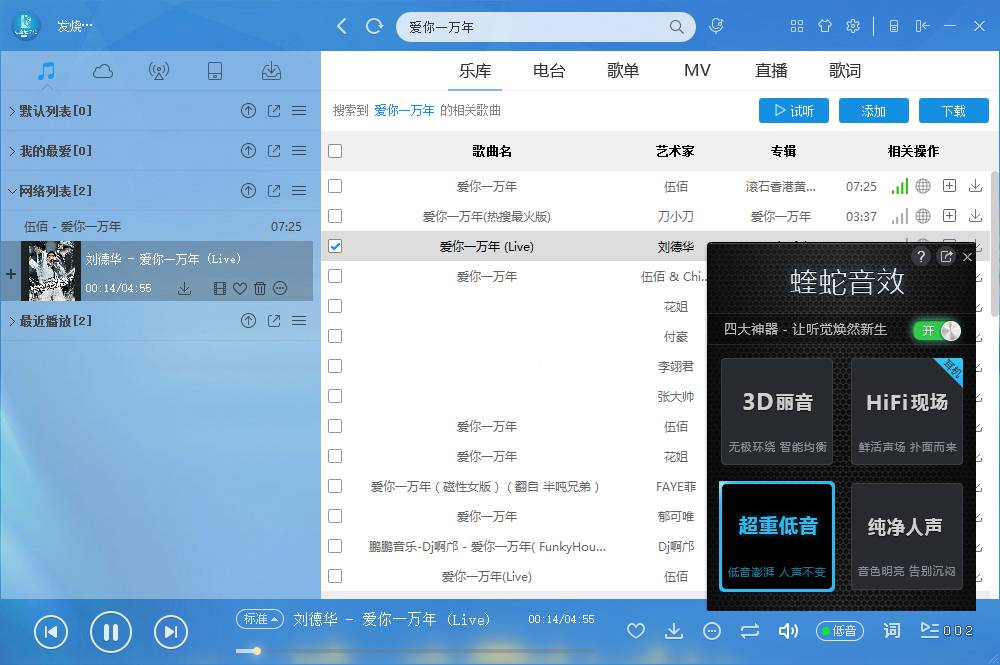Refresh the search results page
1000x665 pixels.
[x=375, y=27]
